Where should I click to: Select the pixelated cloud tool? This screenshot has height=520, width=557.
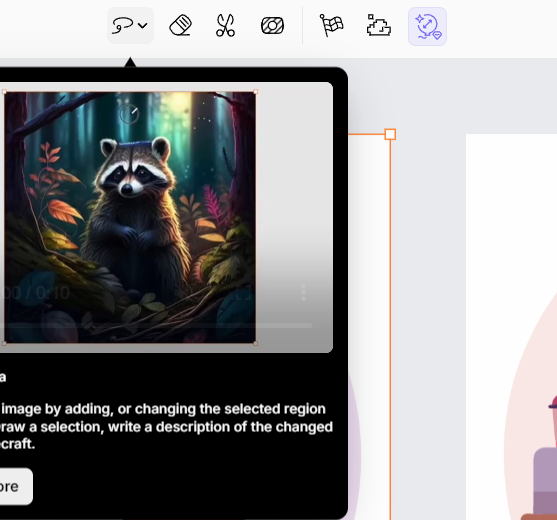click(x=379, y=26)
